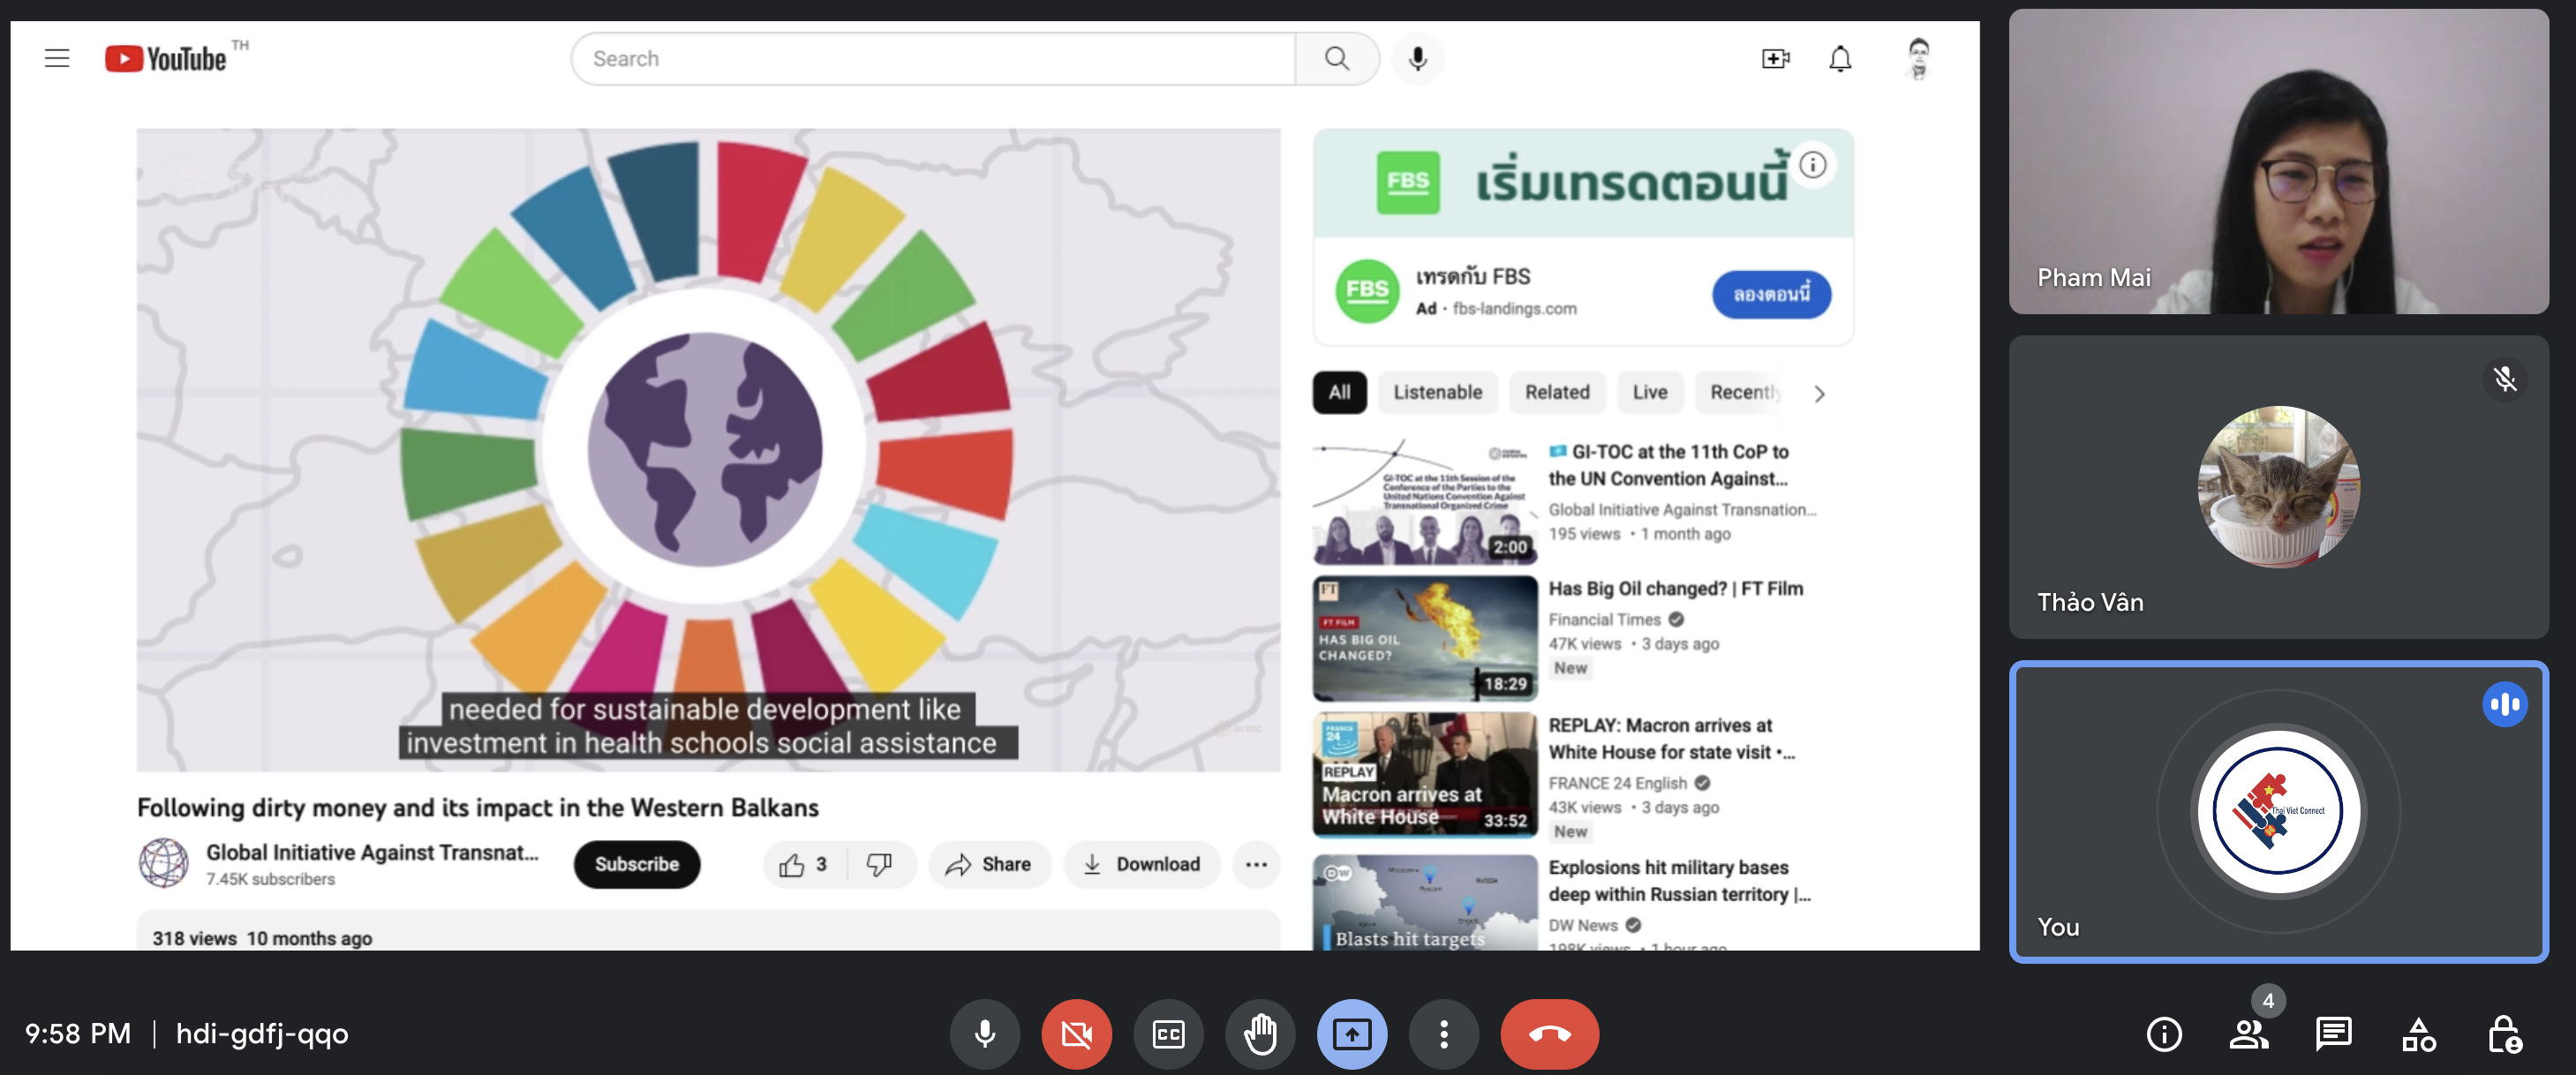Like the video with thumbs up
Image resolution: width=2576 pixels, height=1075 pixels.
click(802, 864)
